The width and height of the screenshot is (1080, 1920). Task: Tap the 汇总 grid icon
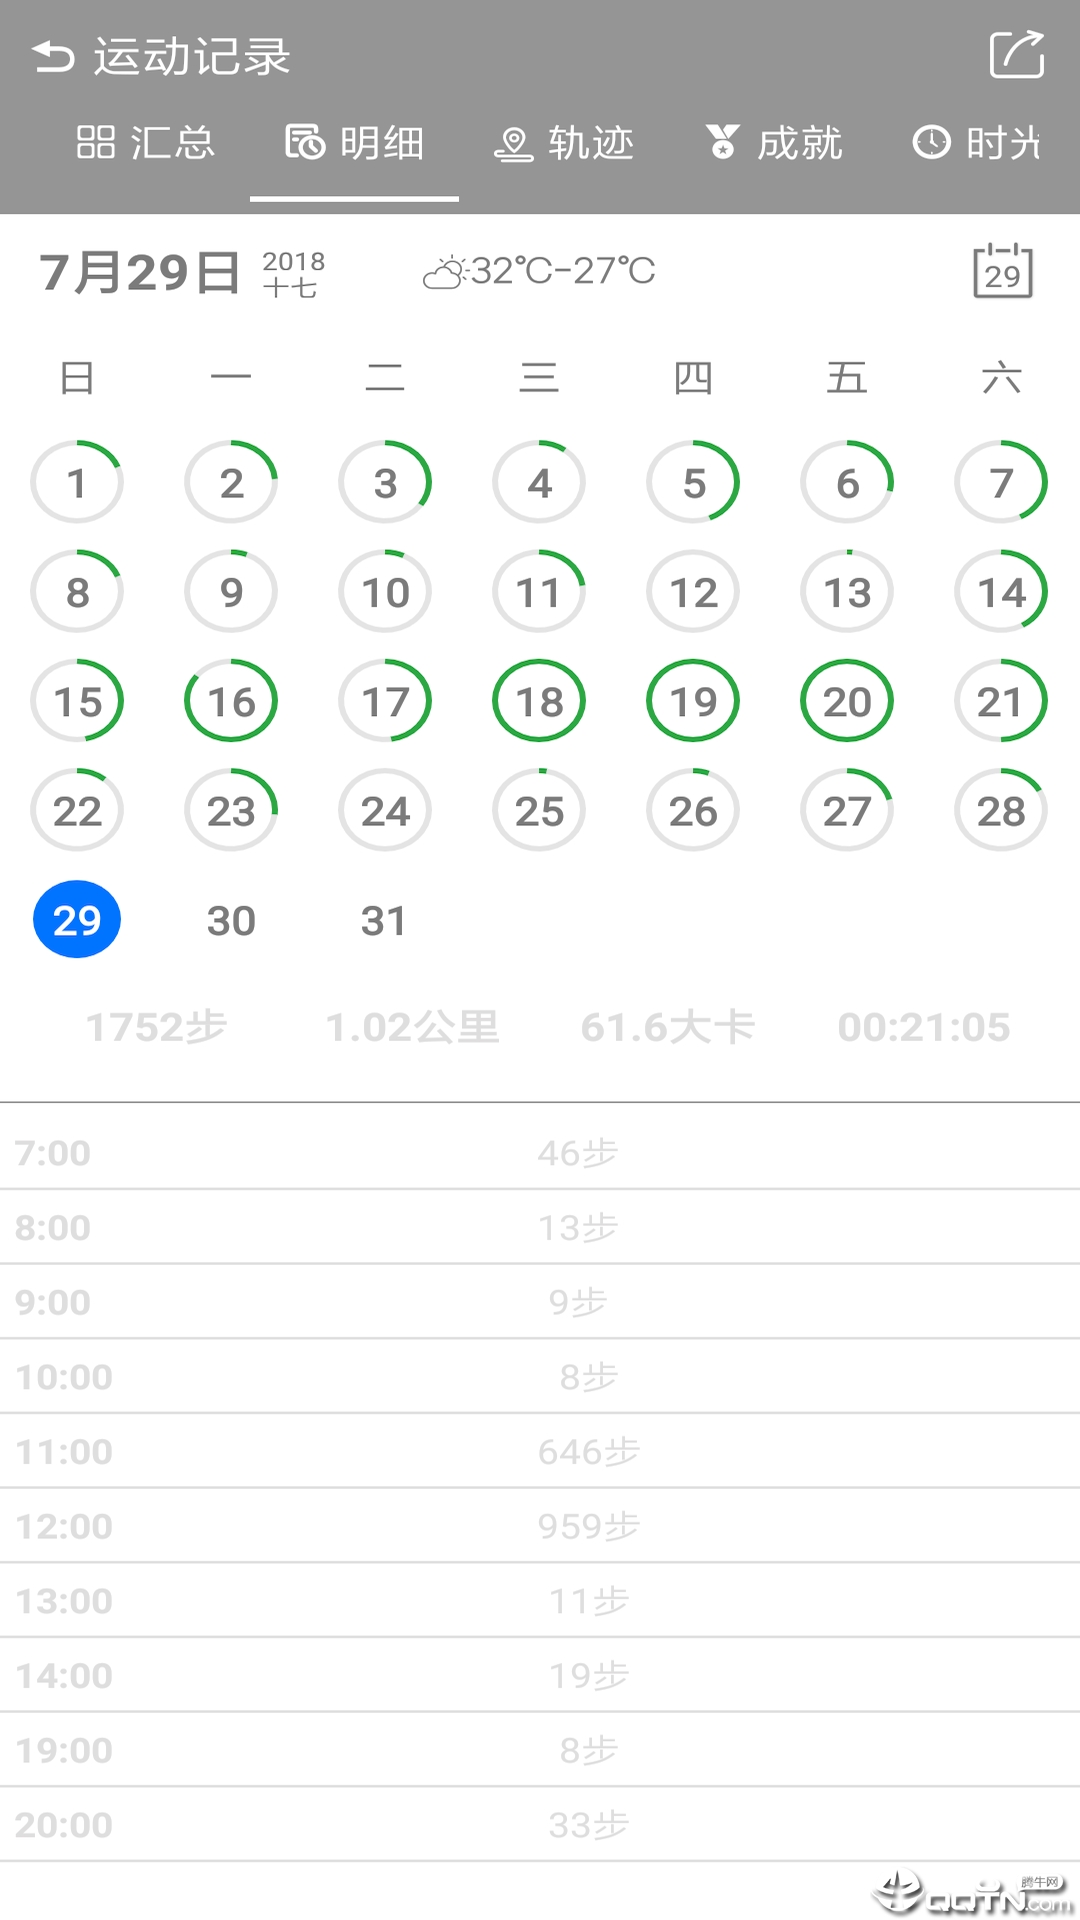click(x=96, y=143)
